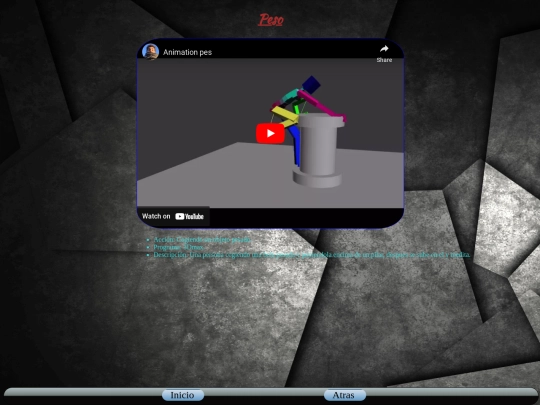Click the gray pillar in video thumbnail

coord(318,150)
